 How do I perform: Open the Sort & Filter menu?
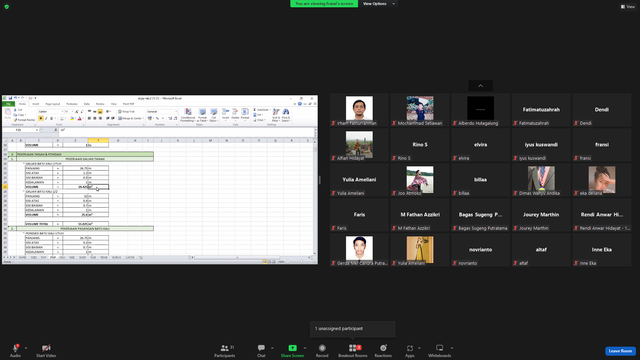276,115
